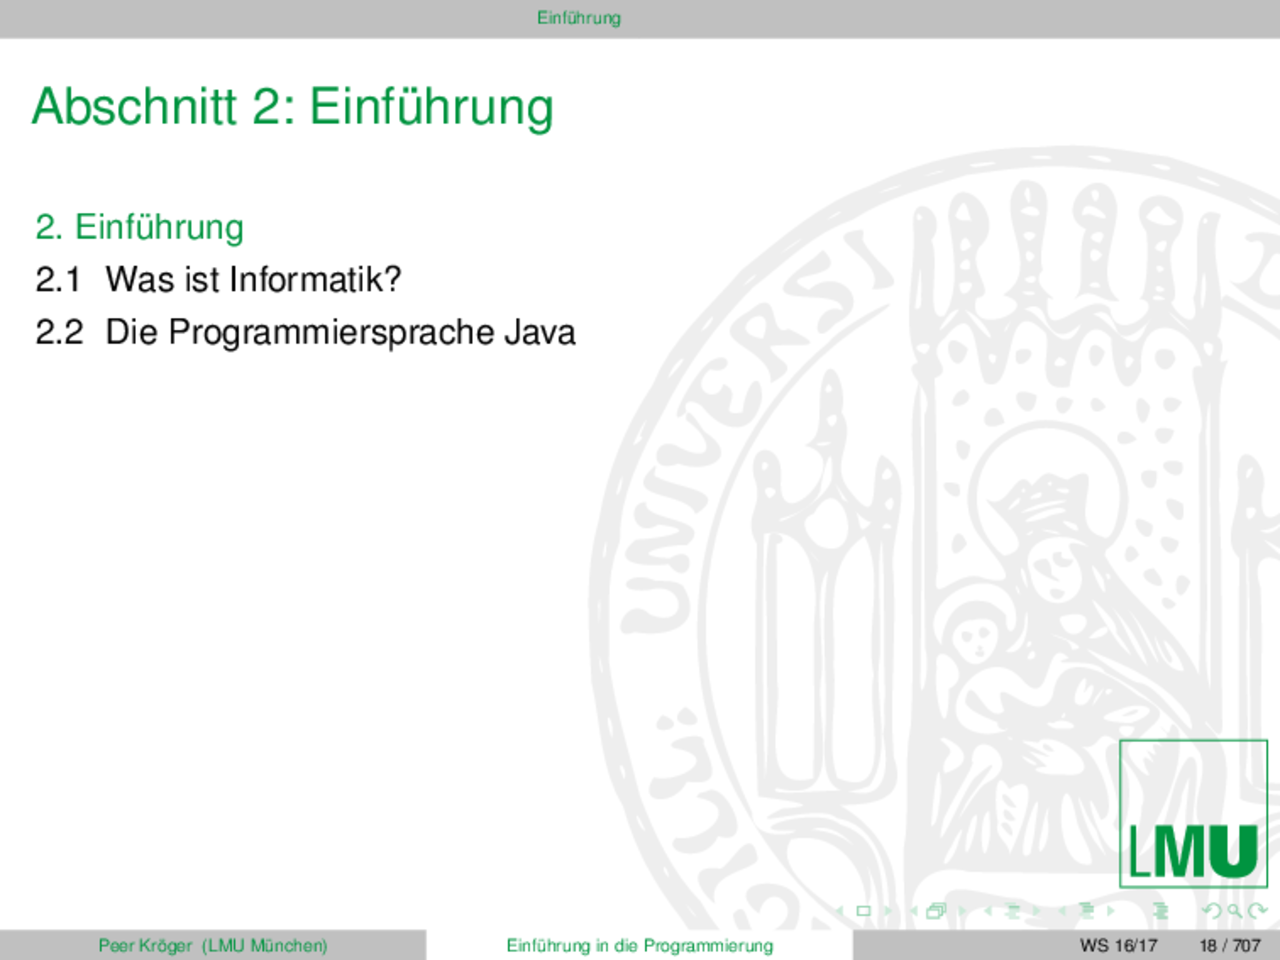Open outline entry 2.2 Die Programmiersprache Java

click(x=305, y=332)
